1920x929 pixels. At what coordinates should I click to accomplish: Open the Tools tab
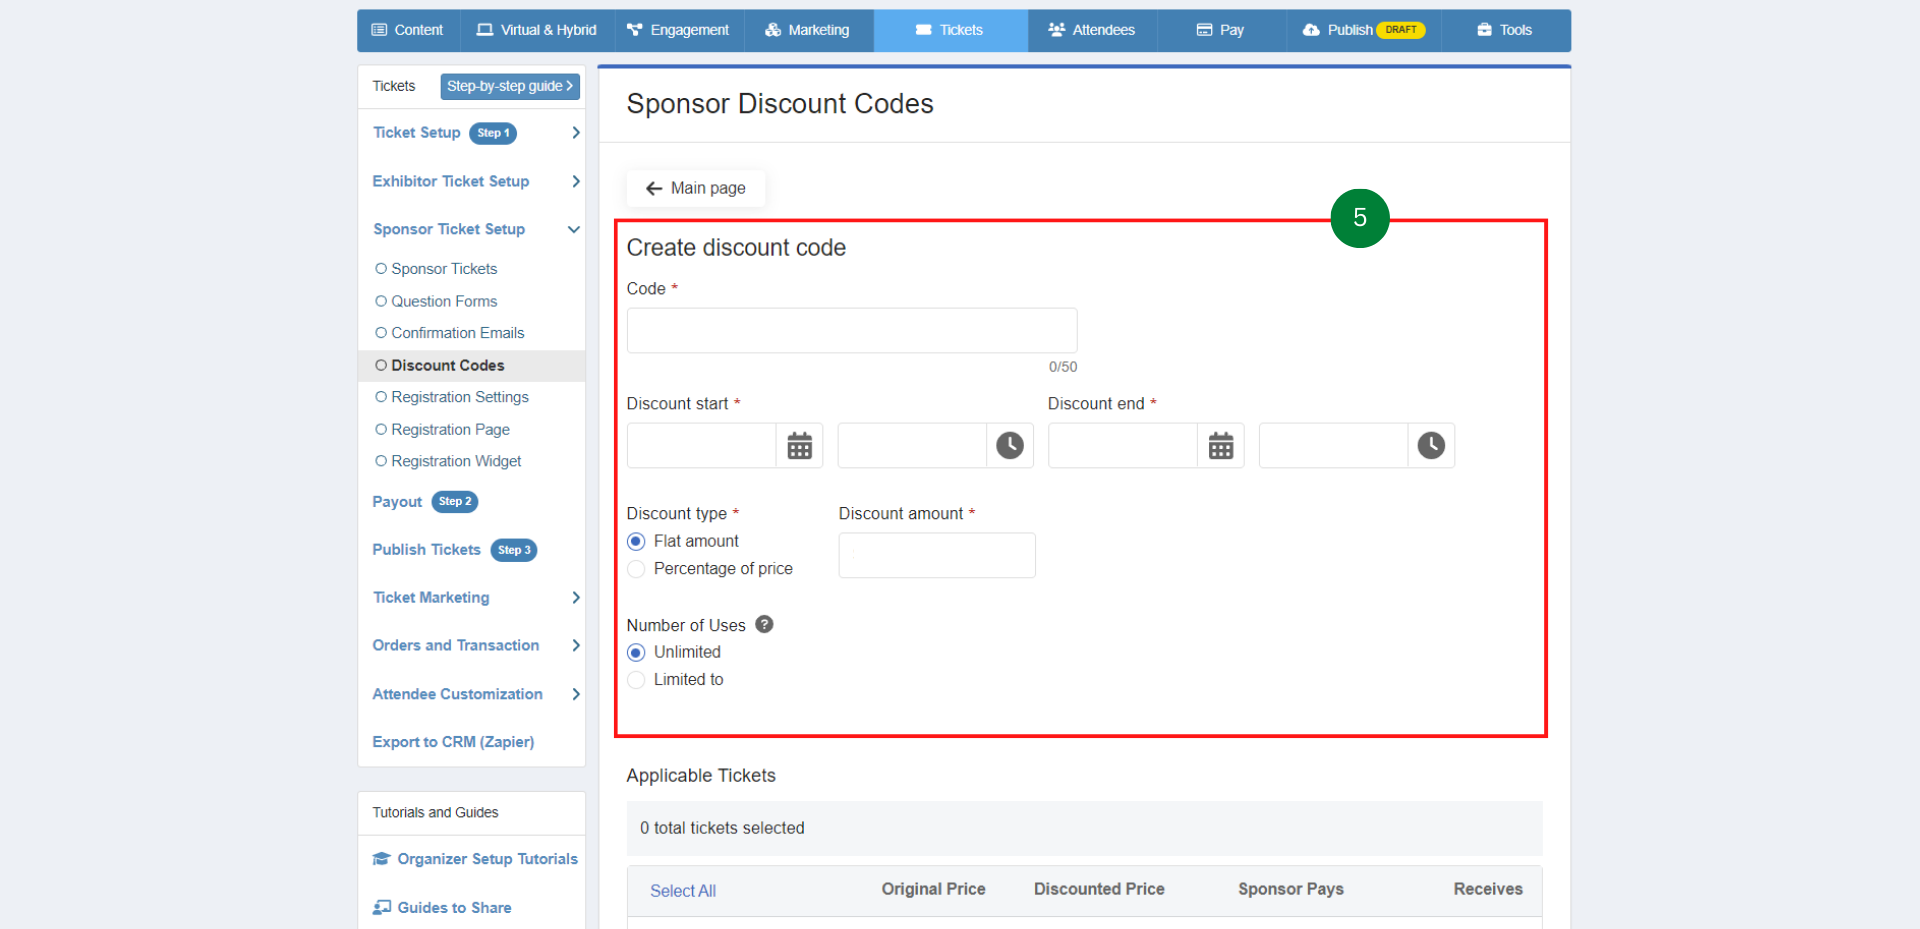pos(1505,30)
